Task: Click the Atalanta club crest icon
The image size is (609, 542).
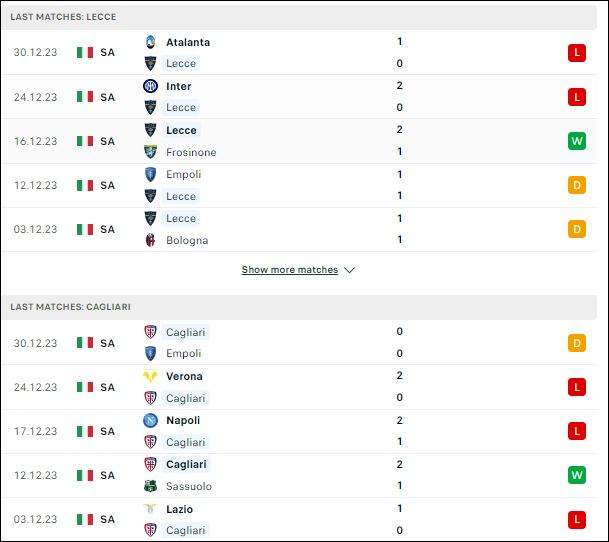Action: [150, 42]
